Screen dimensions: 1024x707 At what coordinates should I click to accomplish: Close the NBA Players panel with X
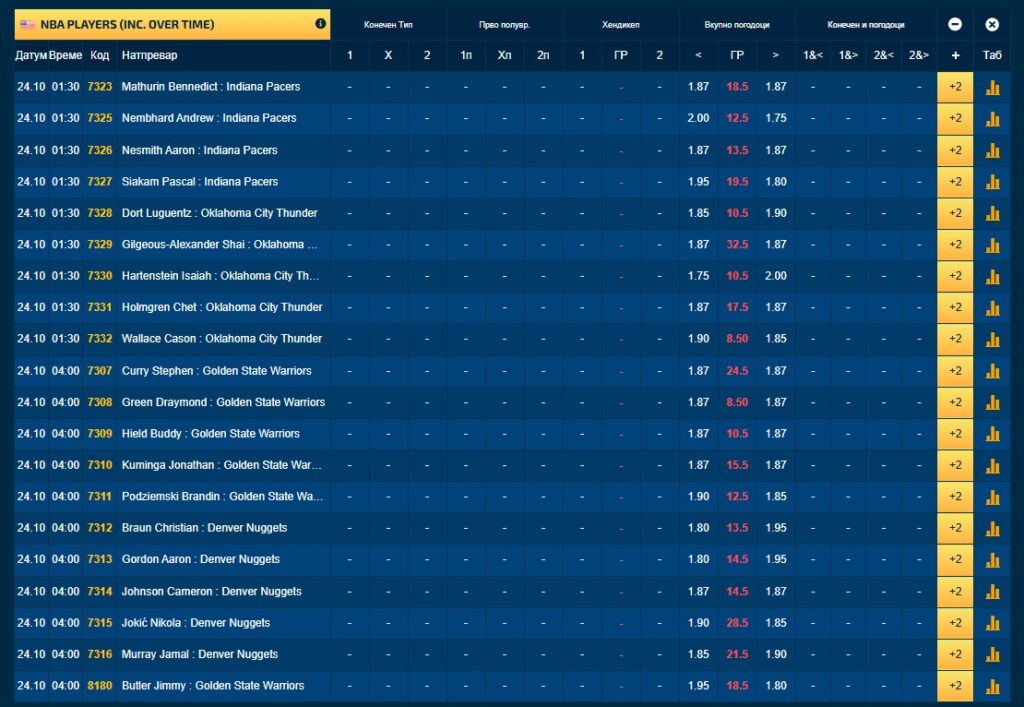pyautogui.click(x=992, y=24)
